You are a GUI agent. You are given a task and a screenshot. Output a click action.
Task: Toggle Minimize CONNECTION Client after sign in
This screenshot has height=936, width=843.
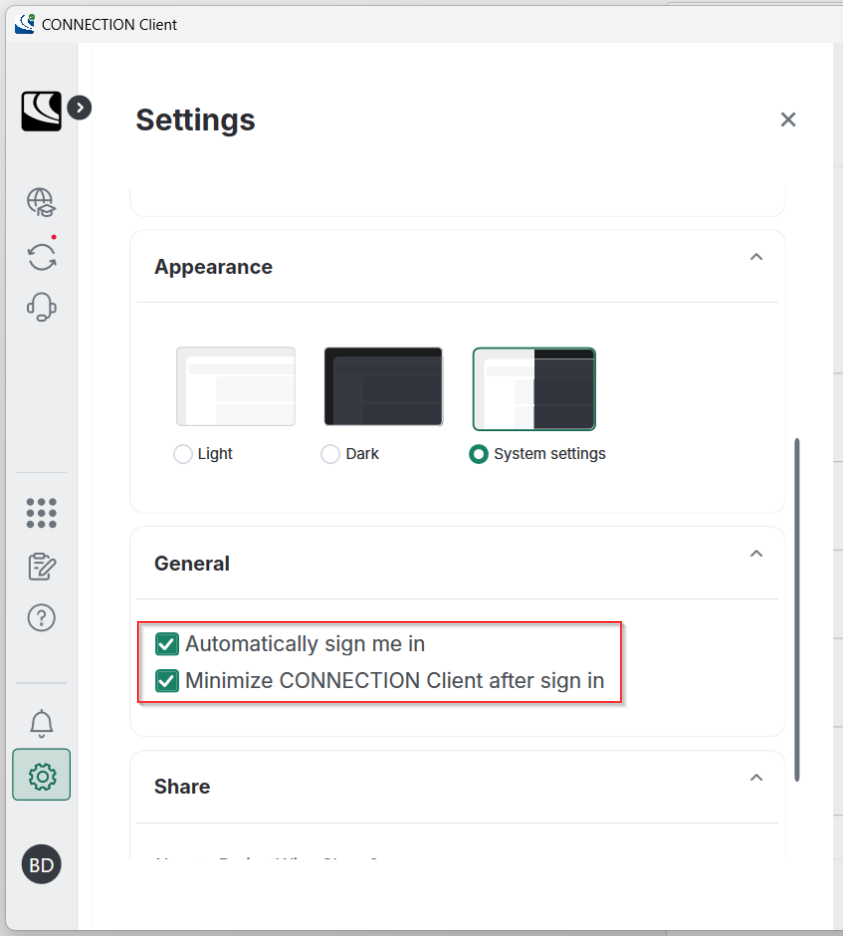[167, 681]
